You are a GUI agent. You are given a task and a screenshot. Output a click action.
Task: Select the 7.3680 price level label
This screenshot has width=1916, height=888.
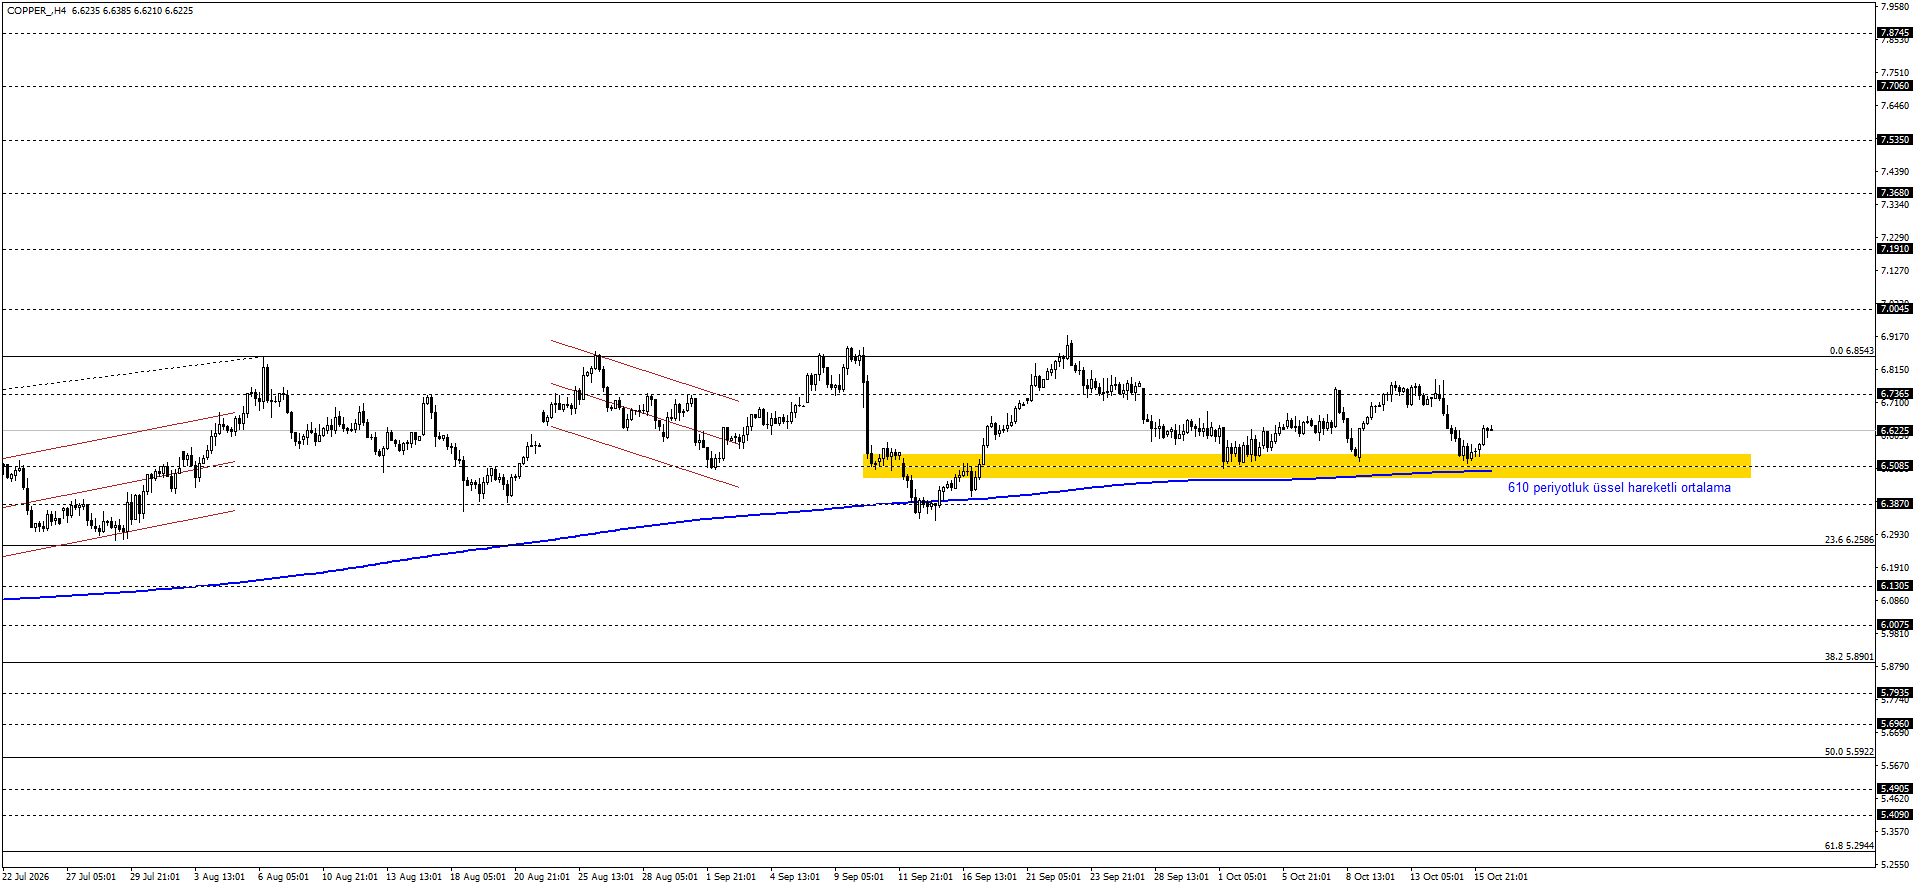click(x=1895, y=193)
